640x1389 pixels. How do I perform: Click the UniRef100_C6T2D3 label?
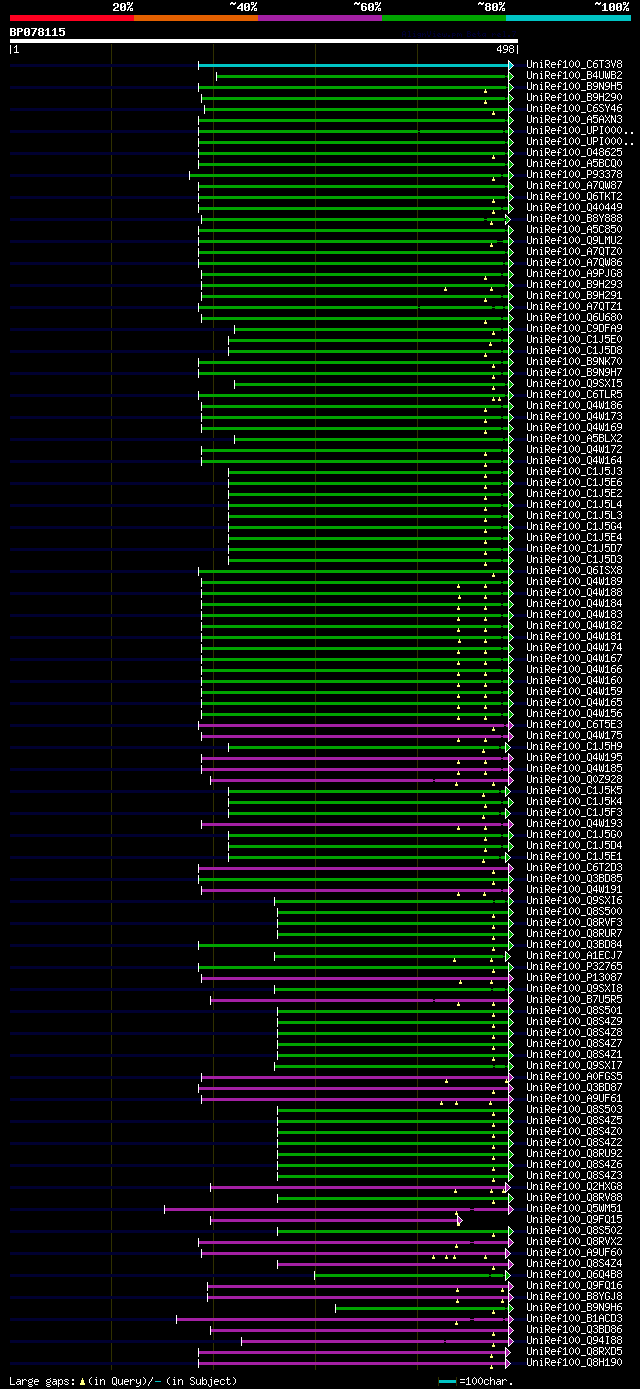tap(574, 867)
